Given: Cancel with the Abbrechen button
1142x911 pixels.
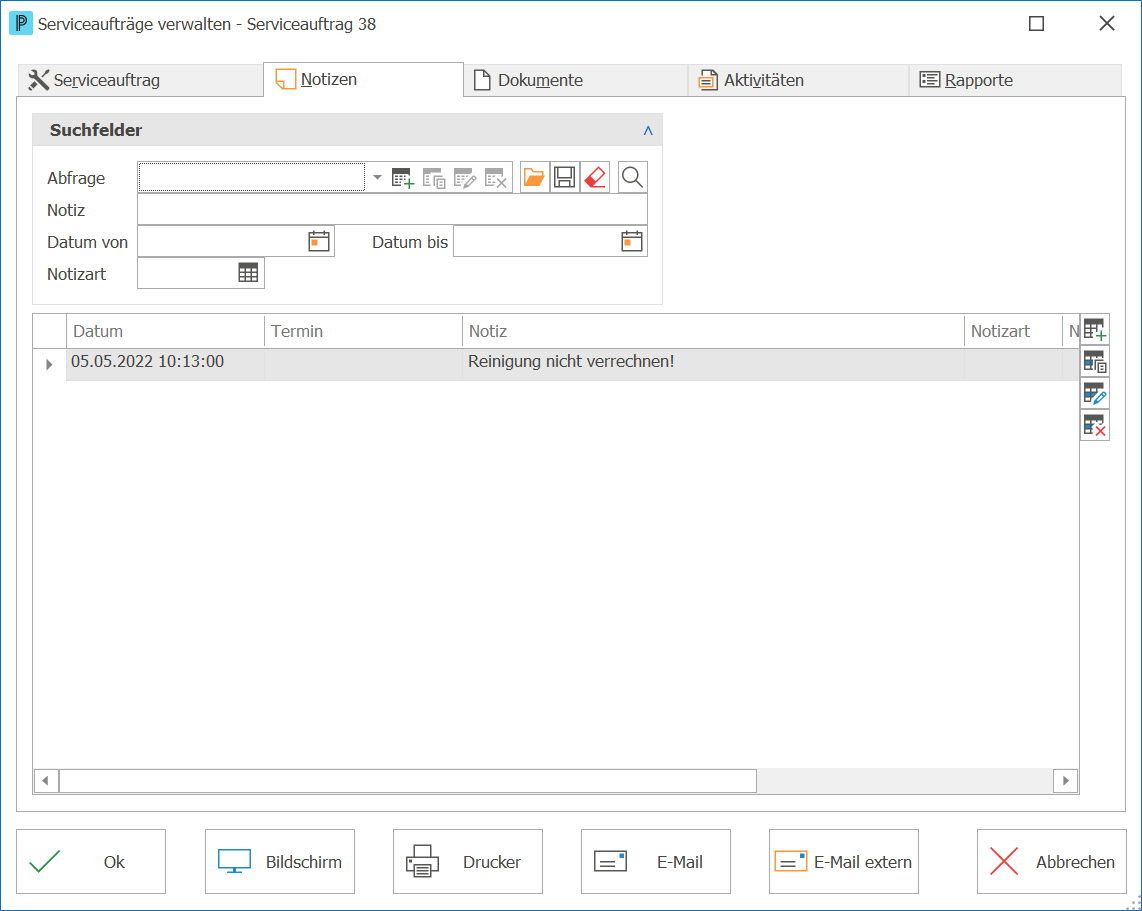Looking at the screenshot, I should tap(1052, 861).
